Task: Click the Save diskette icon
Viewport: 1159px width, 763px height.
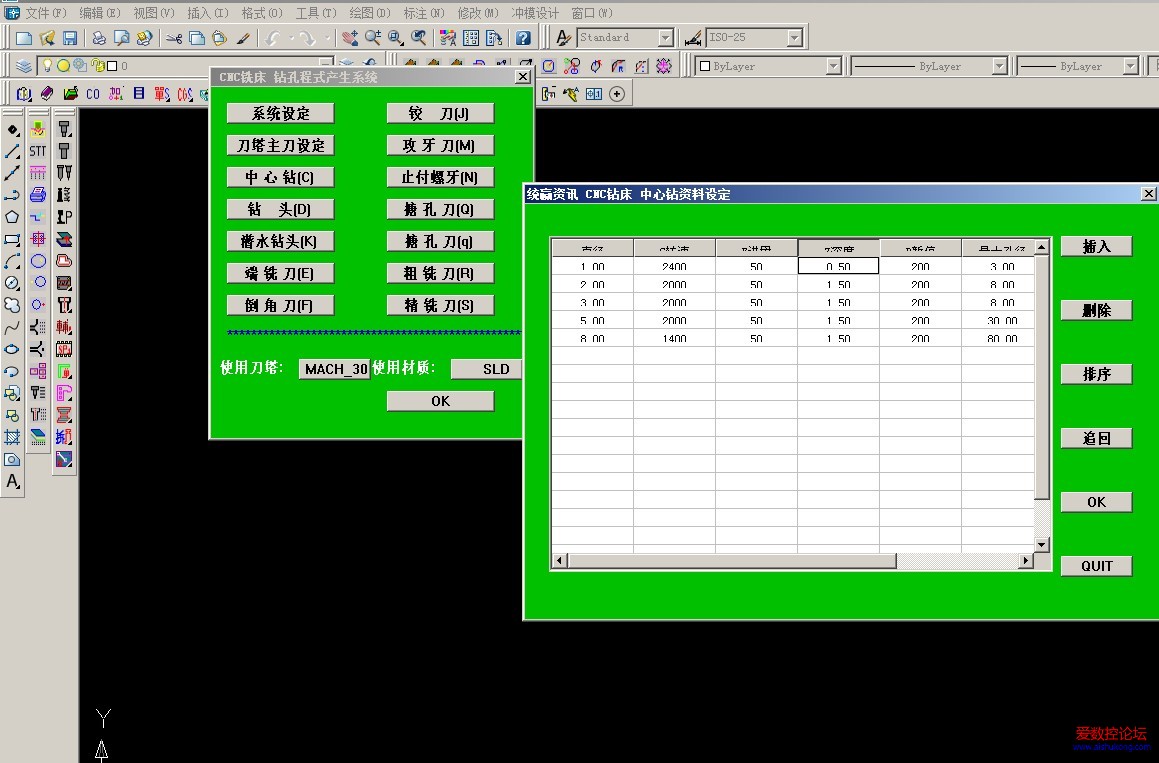Action: pyautogui.click(x=69, y=38)
